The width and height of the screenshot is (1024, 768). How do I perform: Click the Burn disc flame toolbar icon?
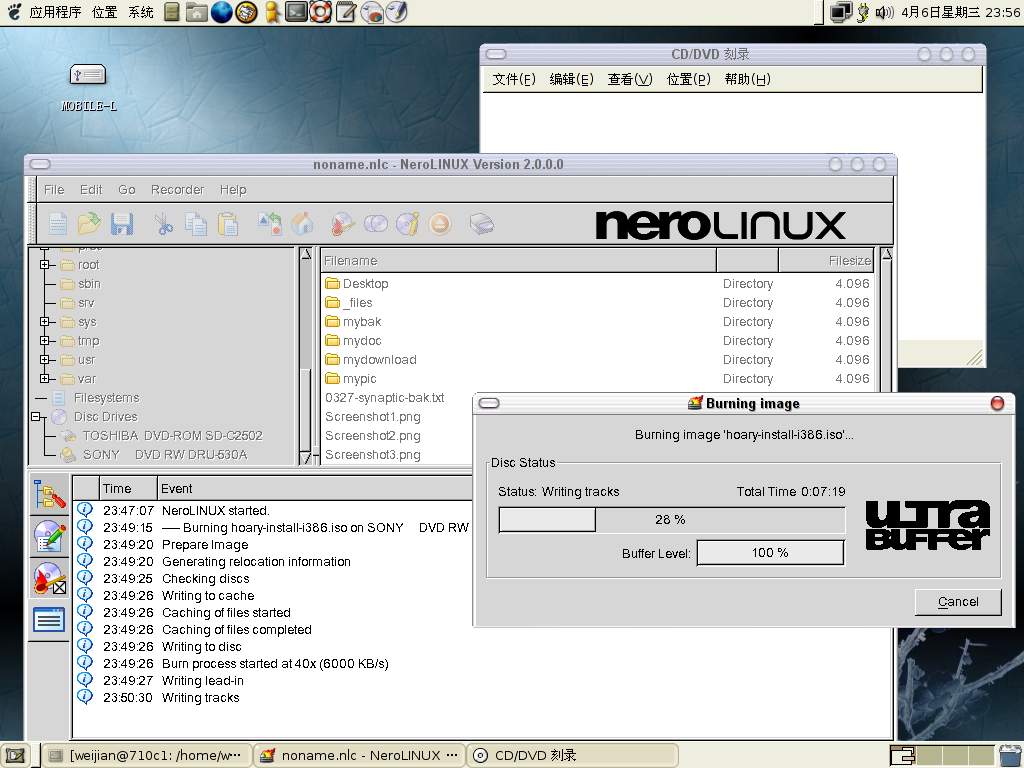click(x=343, y=224)
